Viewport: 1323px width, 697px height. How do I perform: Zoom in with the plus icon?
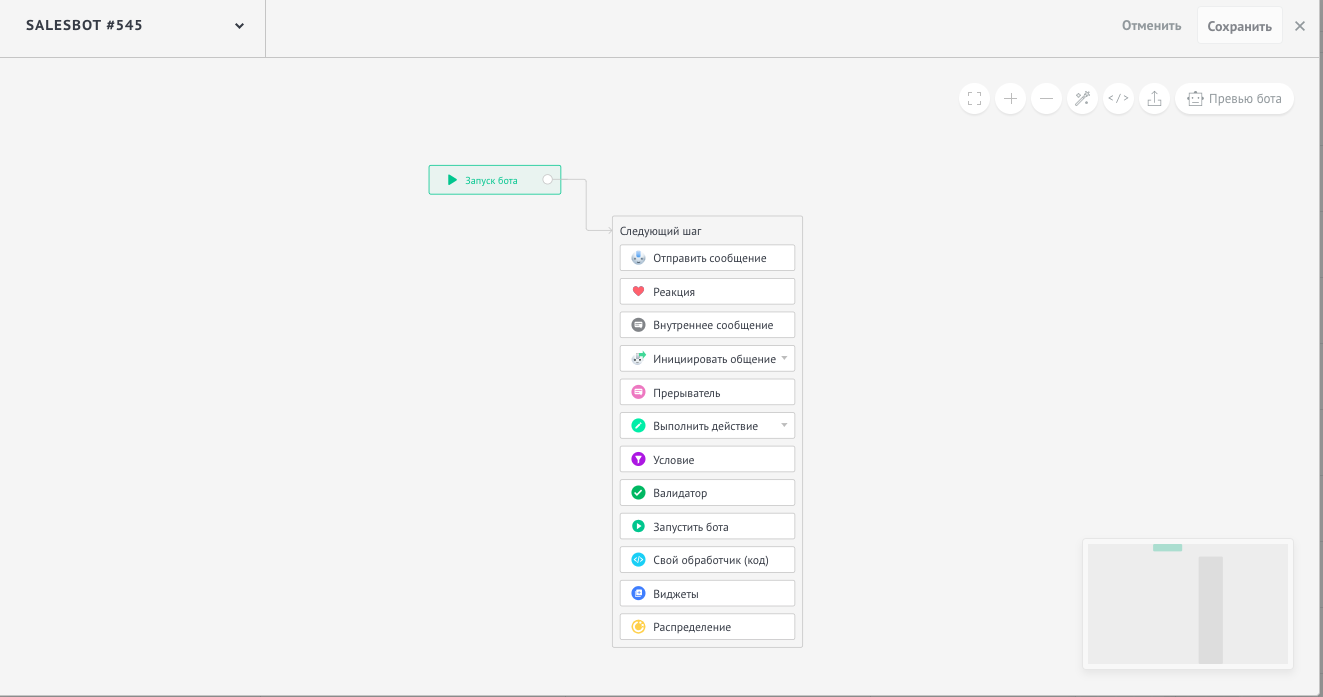coord(1010,99)
